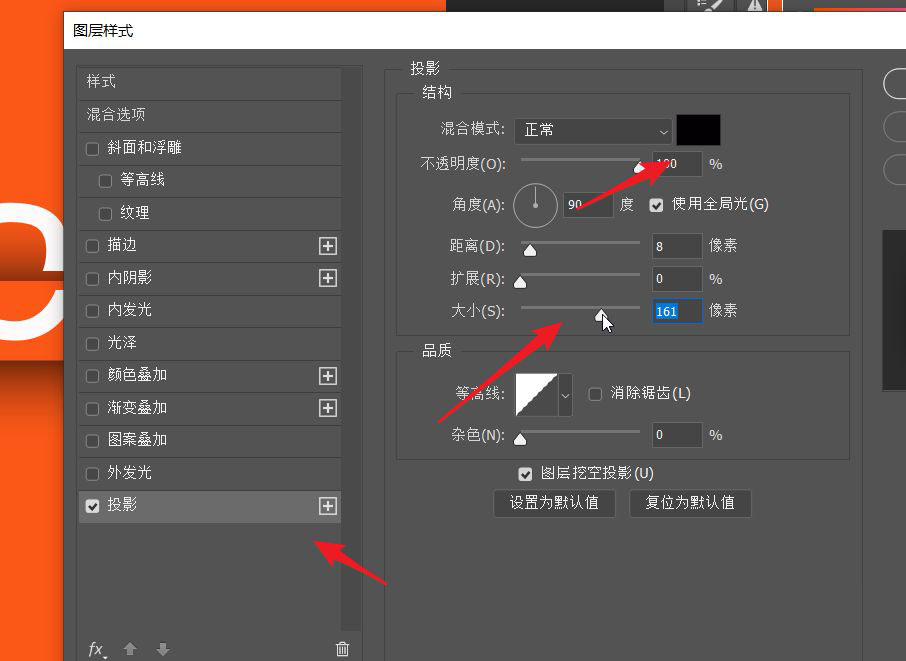Add another Drop Shadow (投影) via plus icon
The width and height of the screenshot is (906, 661).
(x=328, y=506)
